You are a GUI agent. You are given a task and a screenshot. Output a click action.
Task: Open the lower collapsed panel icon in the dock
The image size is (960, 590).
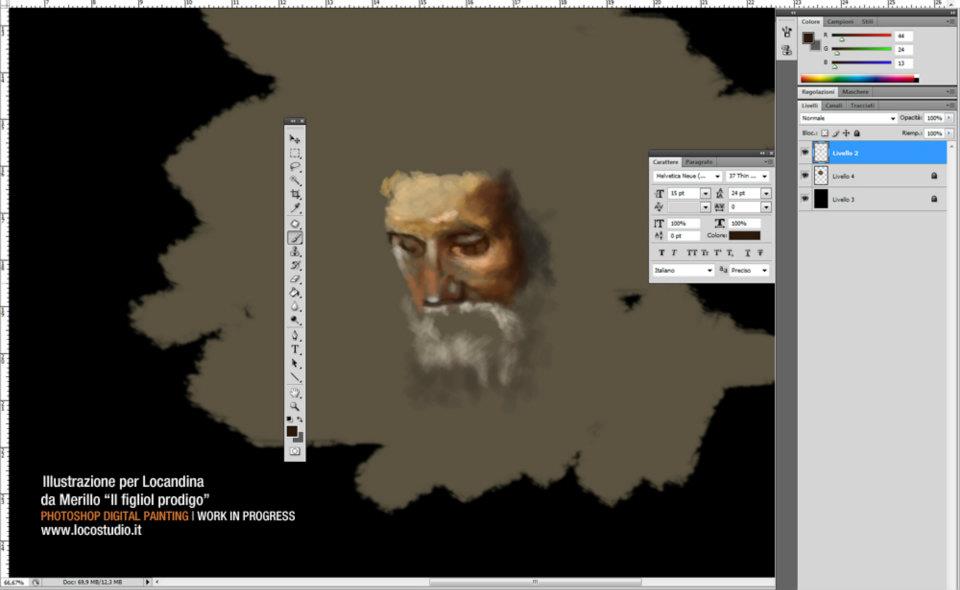pyautogui.click(x=787, y=51)
